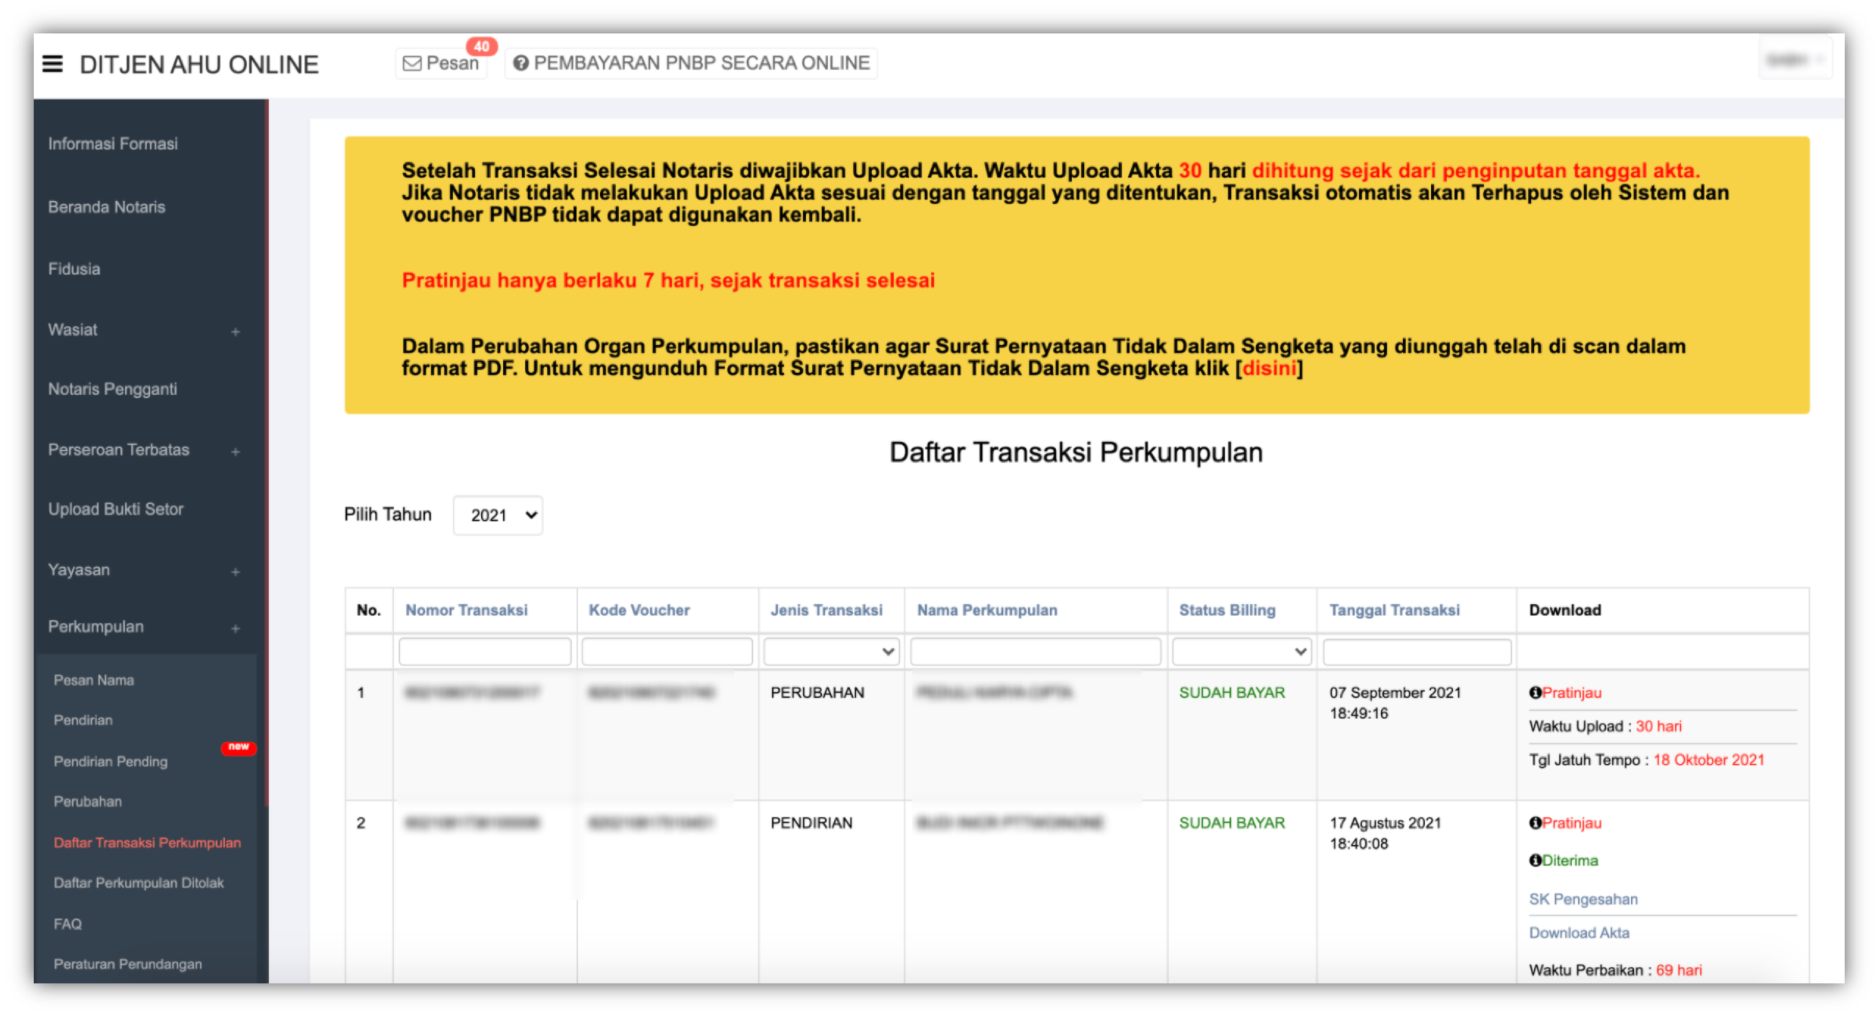Viewport: 1874px width, 1014px height.
Task: Click the Pembayaran PNBP help icon
Action: point(520,63)
